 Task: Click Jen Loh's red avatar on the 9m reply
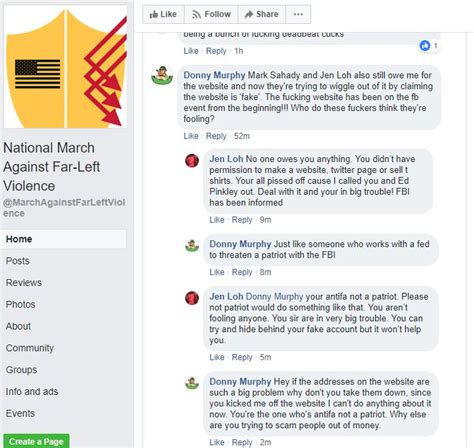(x=192, y=161)
